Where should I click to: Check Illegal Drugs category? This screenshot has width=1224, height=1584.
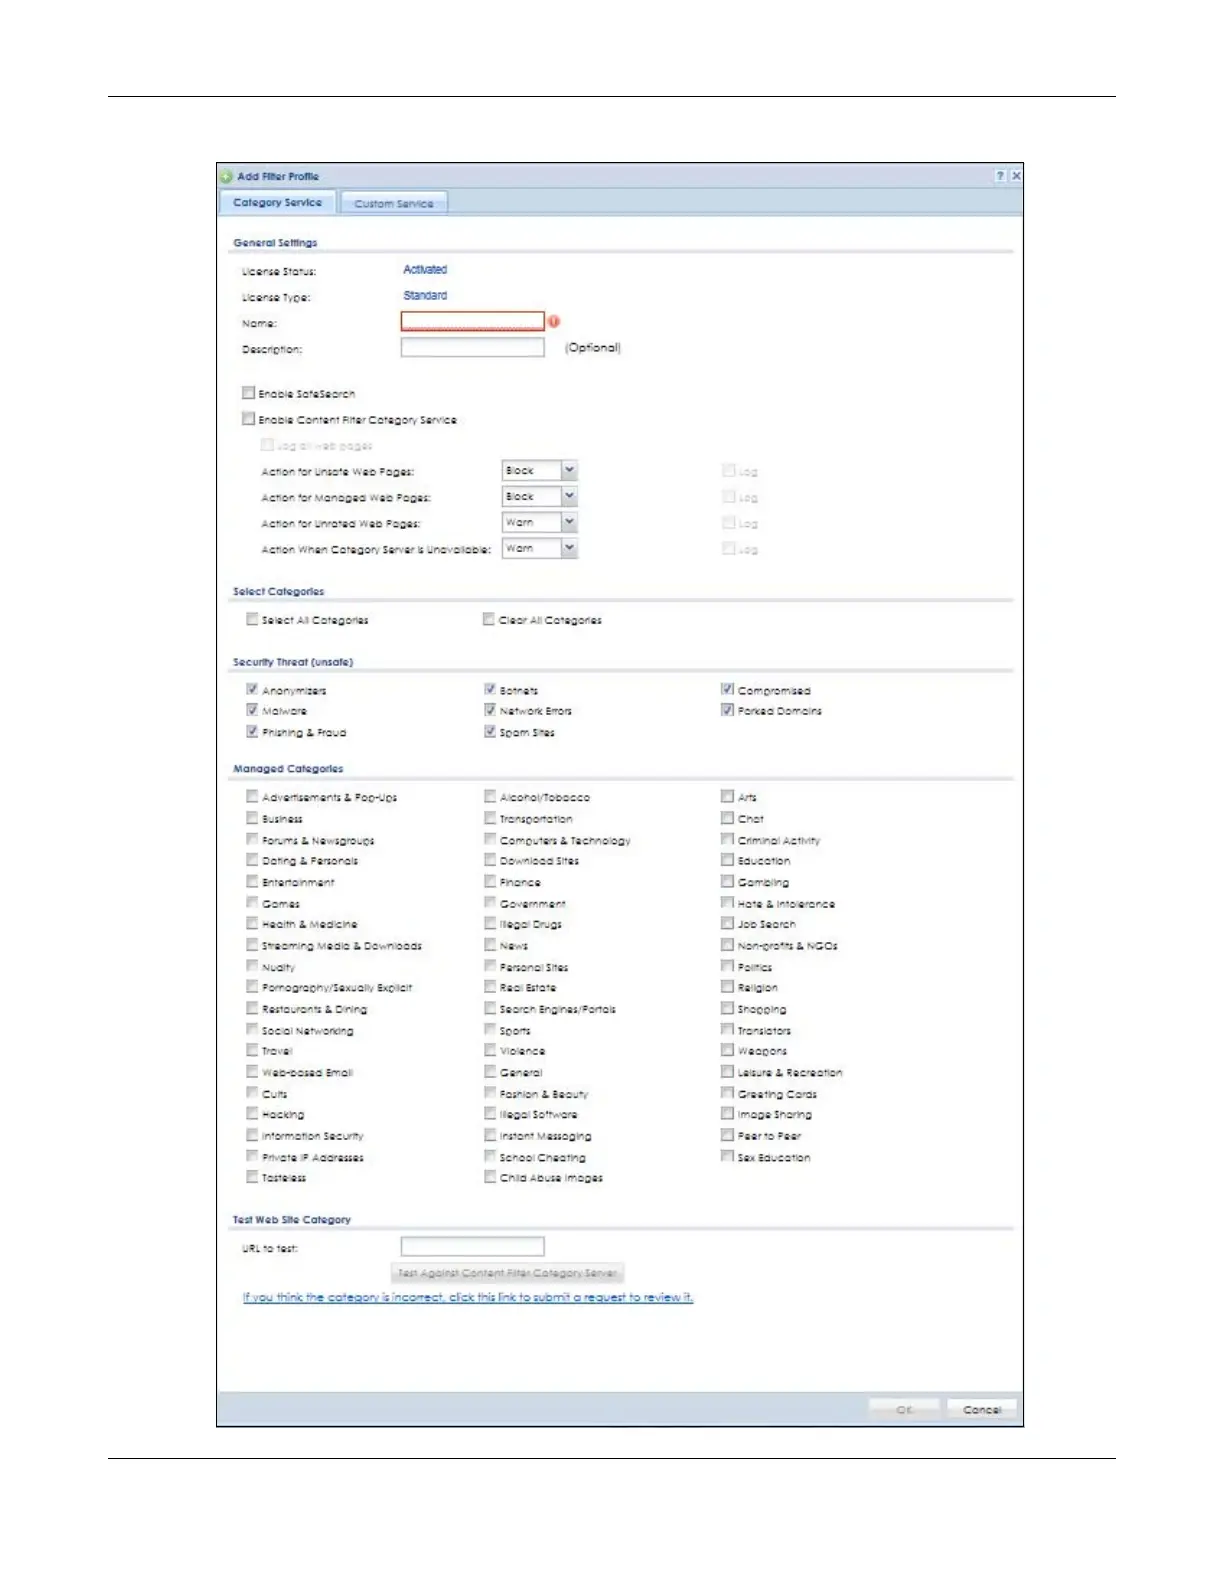pos(490,923)
